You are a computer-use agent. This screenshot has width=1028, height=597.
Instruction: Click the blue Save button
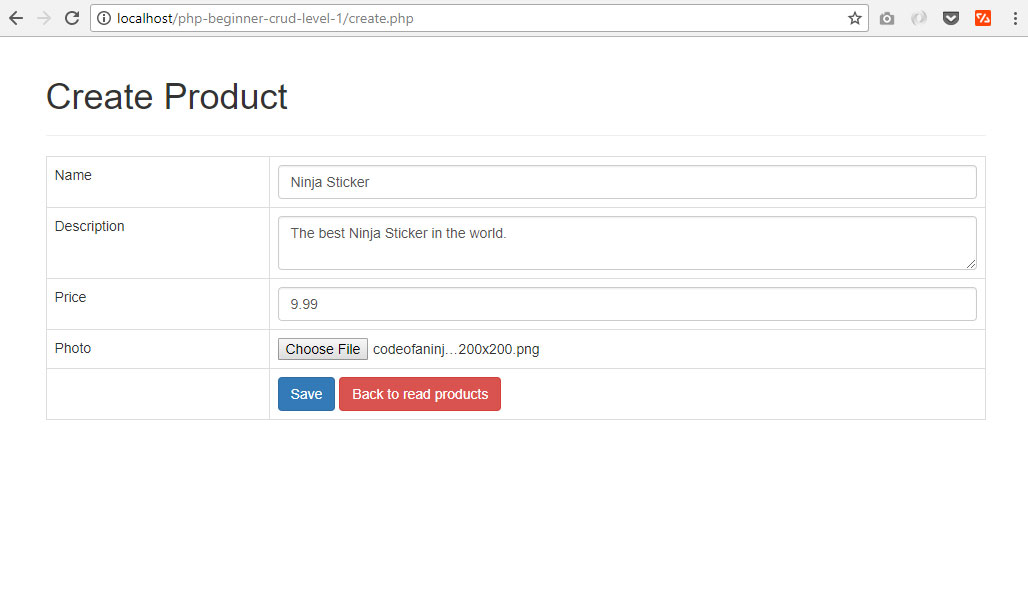(306, 393)
